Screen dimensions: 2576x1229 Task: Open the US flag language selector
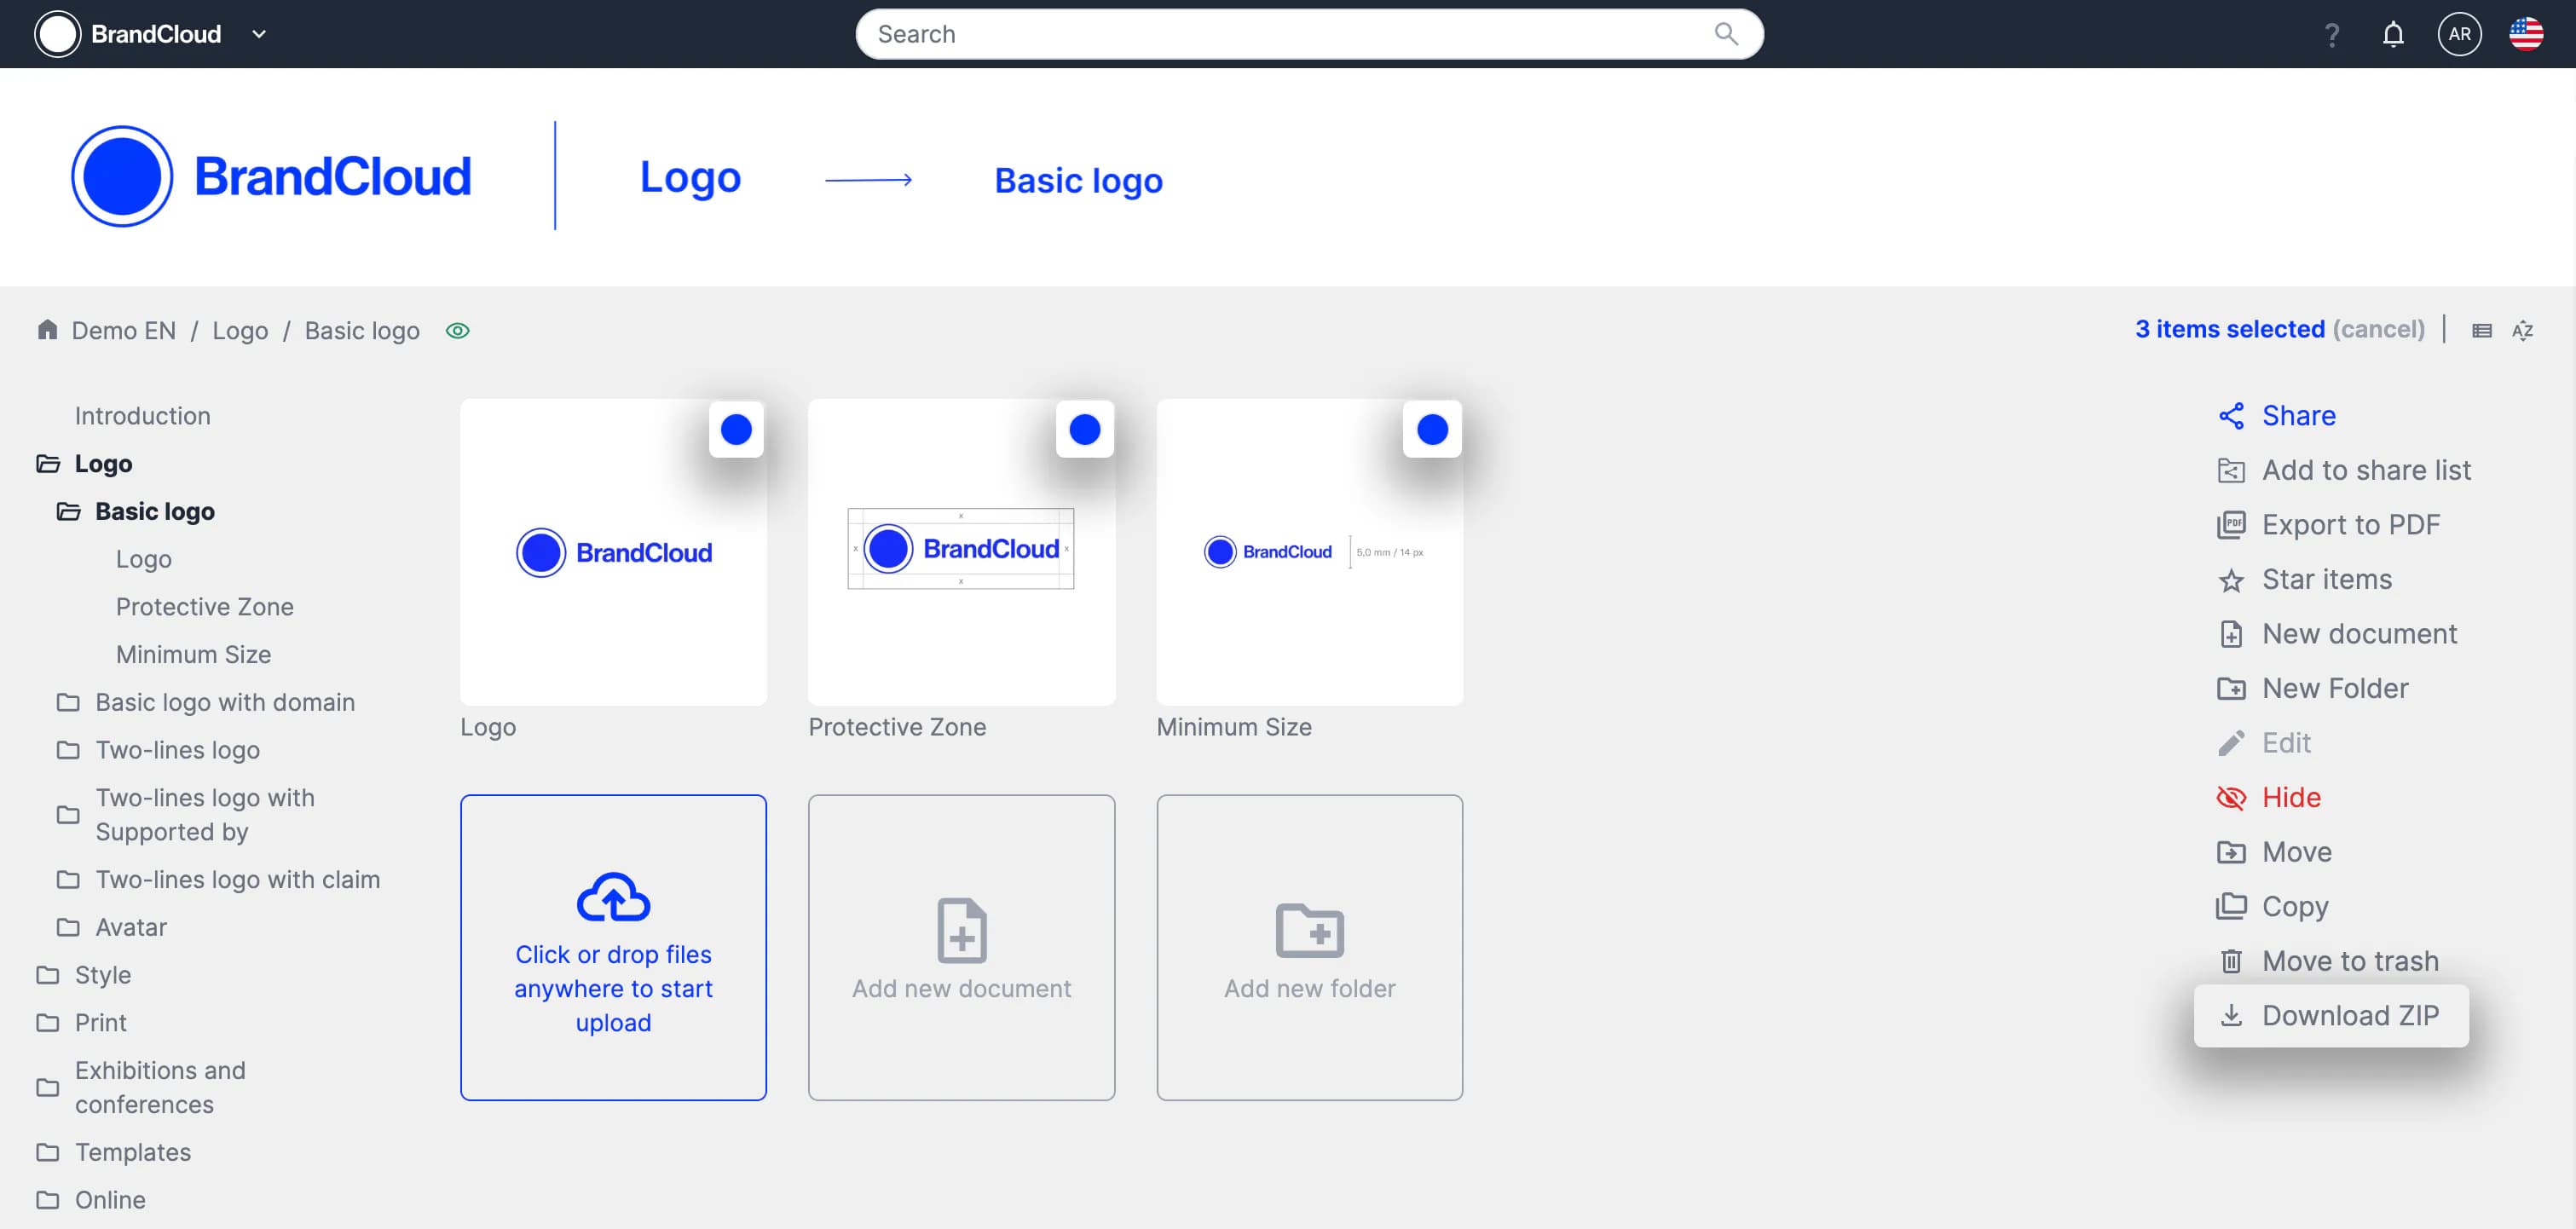coord(2526,35)
